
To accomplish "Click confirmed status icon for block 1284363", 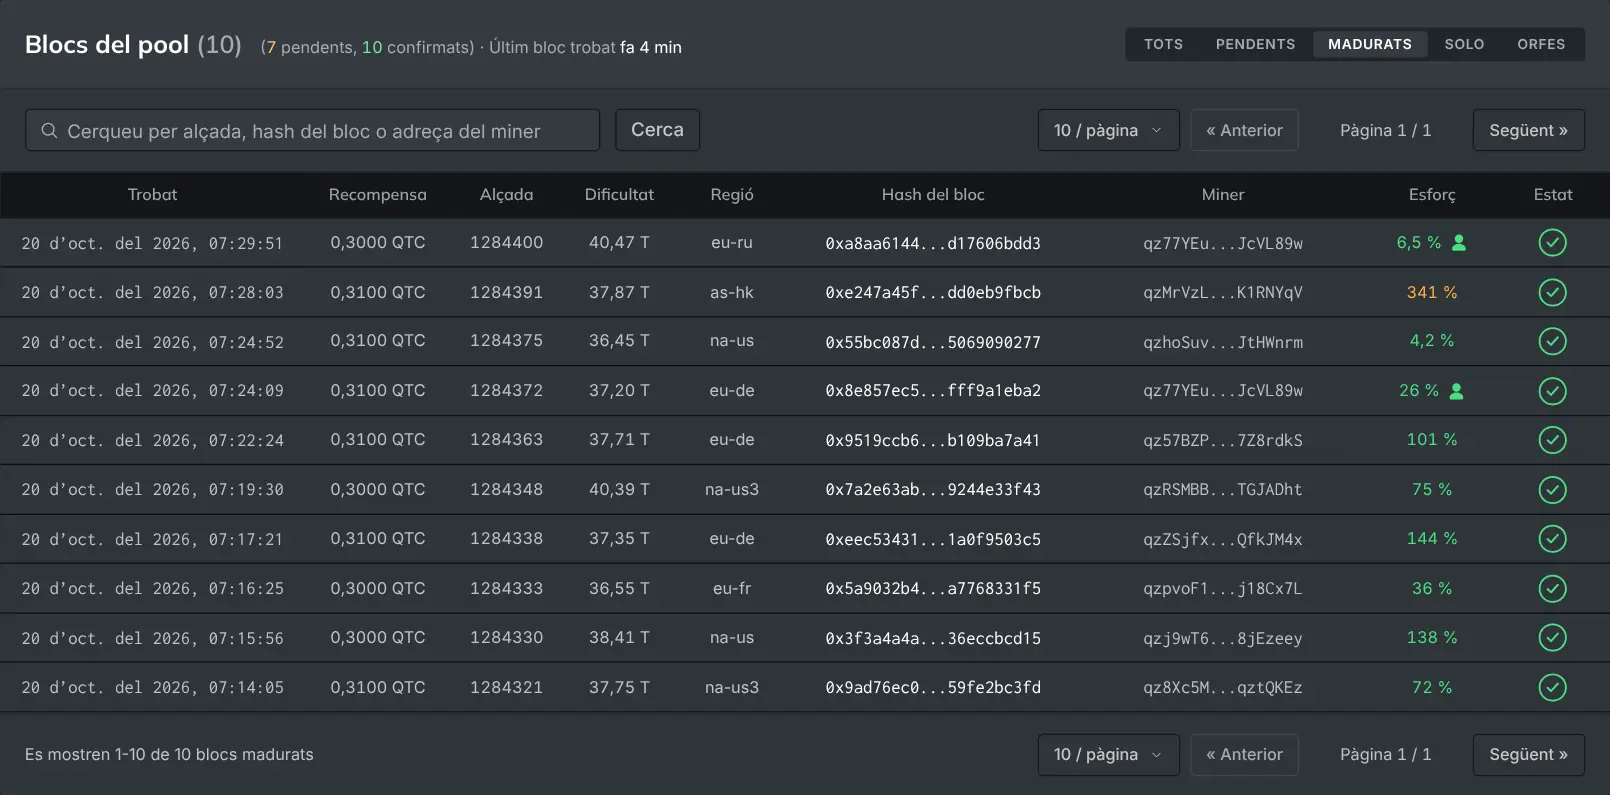I will click(x=1553, y=440).
